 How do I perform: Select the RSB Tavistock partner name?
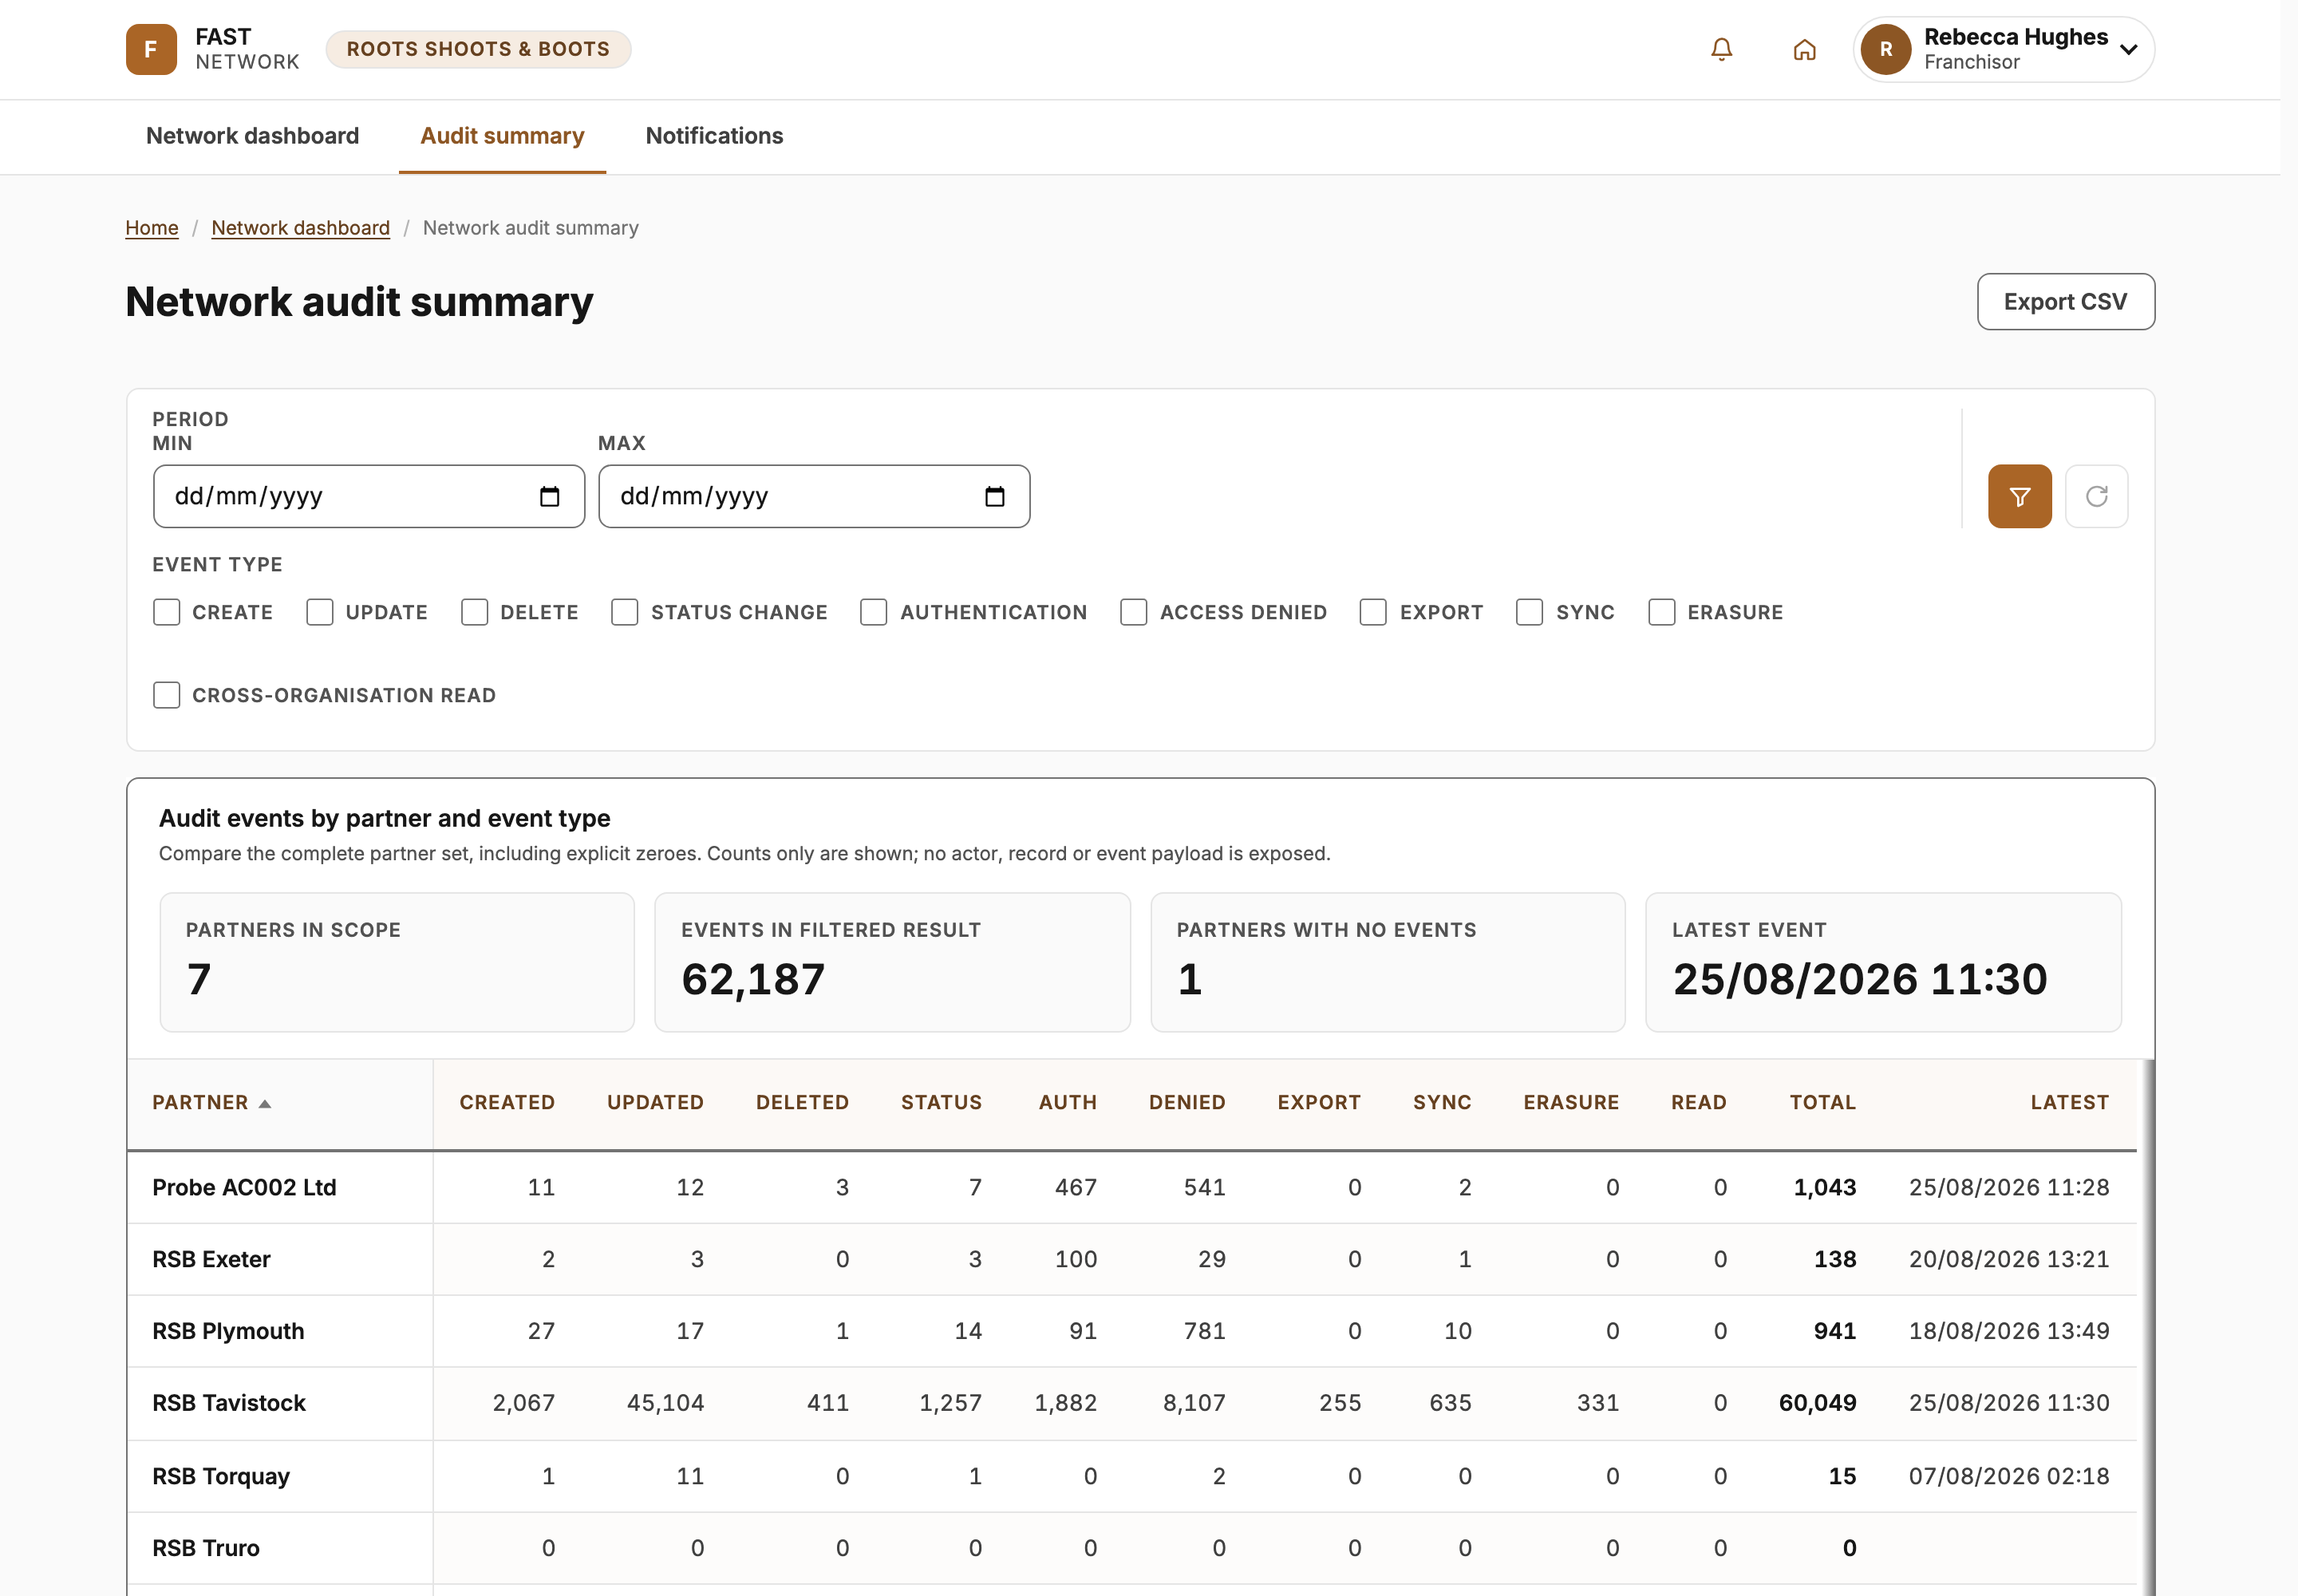(229, 1404)
